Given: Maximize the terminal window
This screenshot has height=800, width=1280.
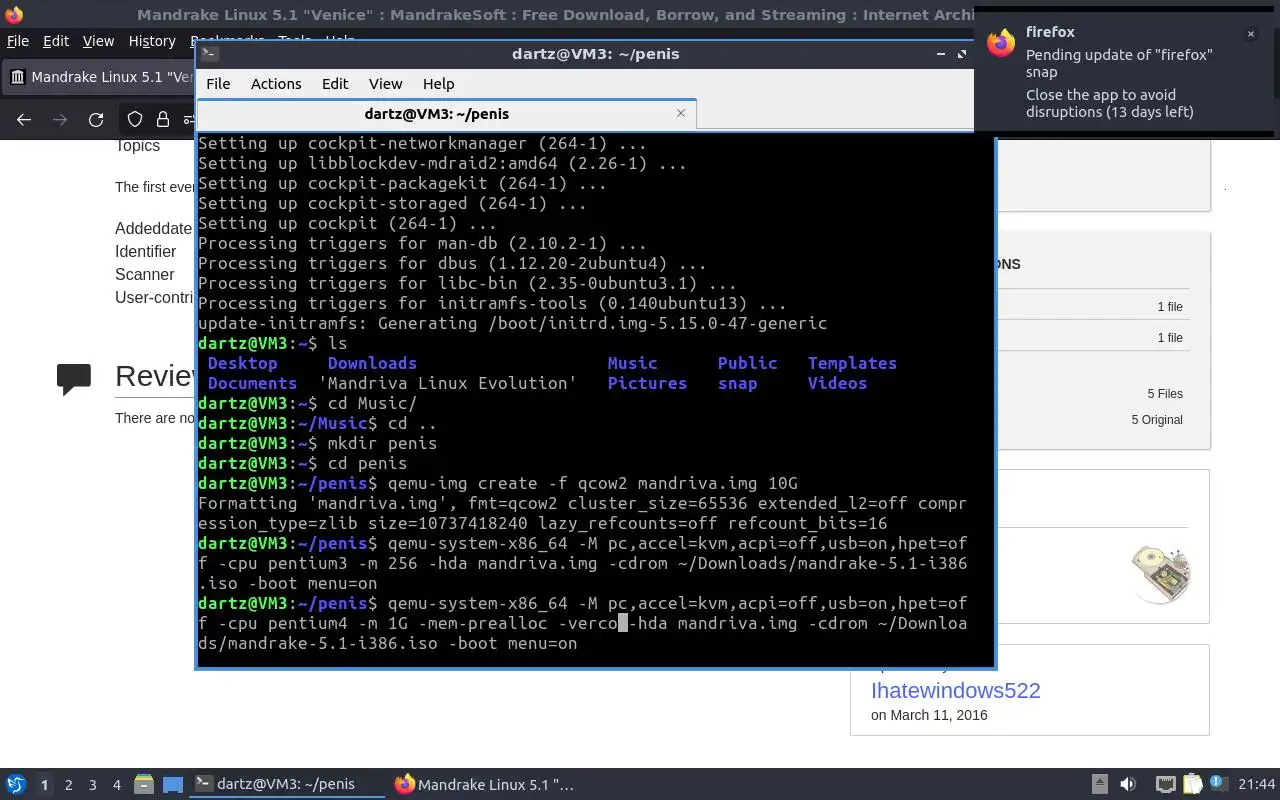Looking at the screenshot, I should click(962, 54).
